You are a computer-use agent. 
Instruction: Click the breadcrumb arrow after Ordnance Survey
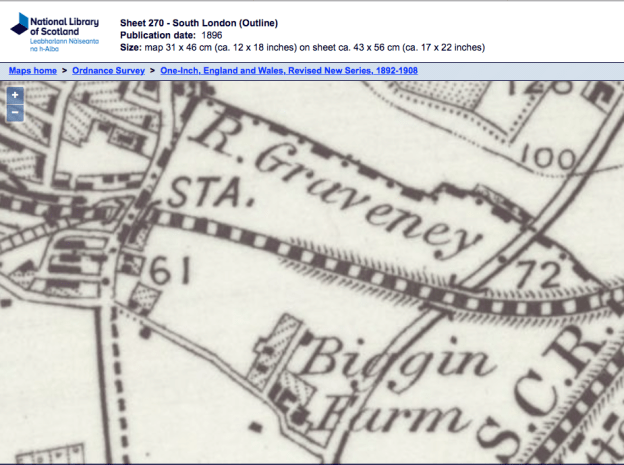(x=153, y=71)
